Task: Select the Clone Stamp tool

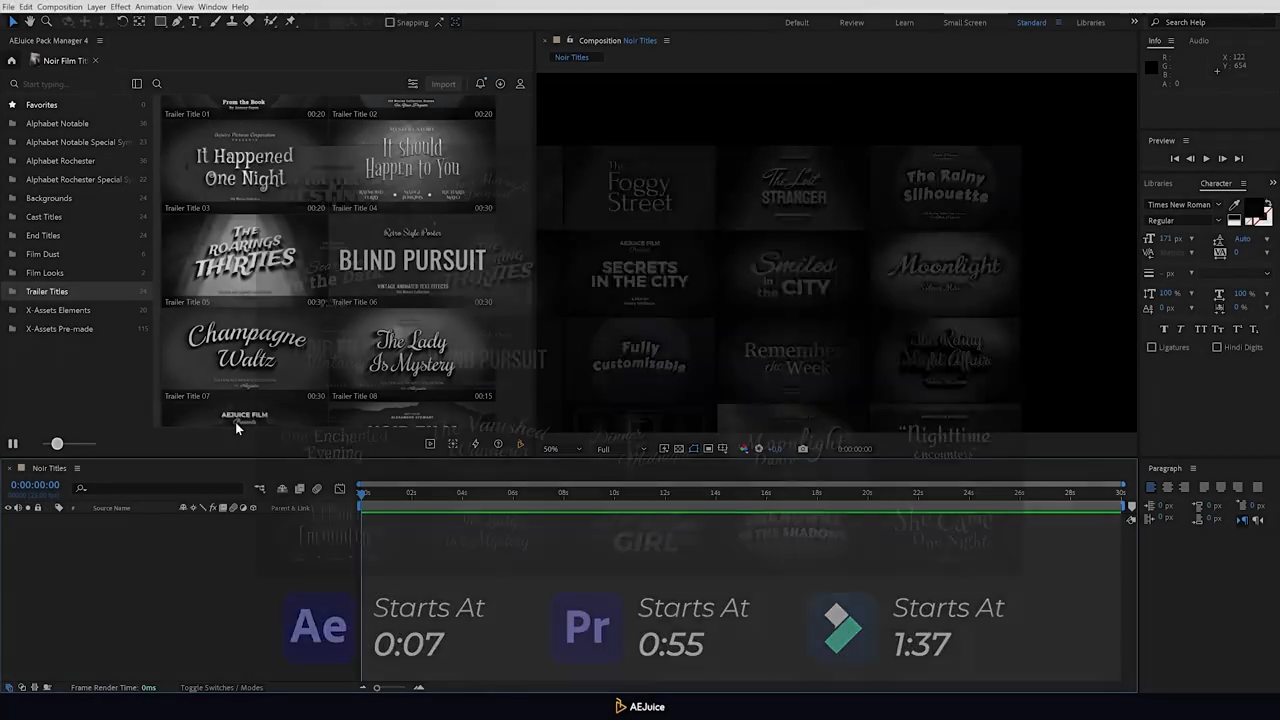Action: [231, 21]
